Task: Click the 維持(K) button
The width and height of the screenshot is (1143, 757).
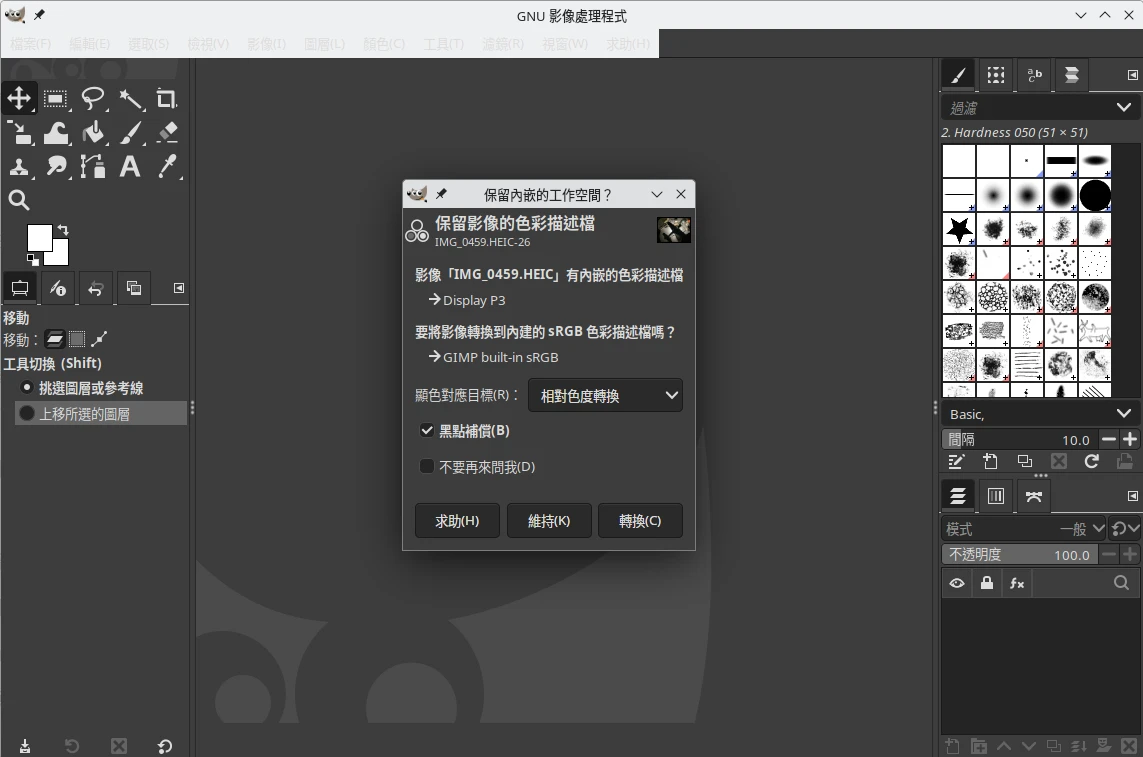Action: pyautogui.click(x=549, y=521)
